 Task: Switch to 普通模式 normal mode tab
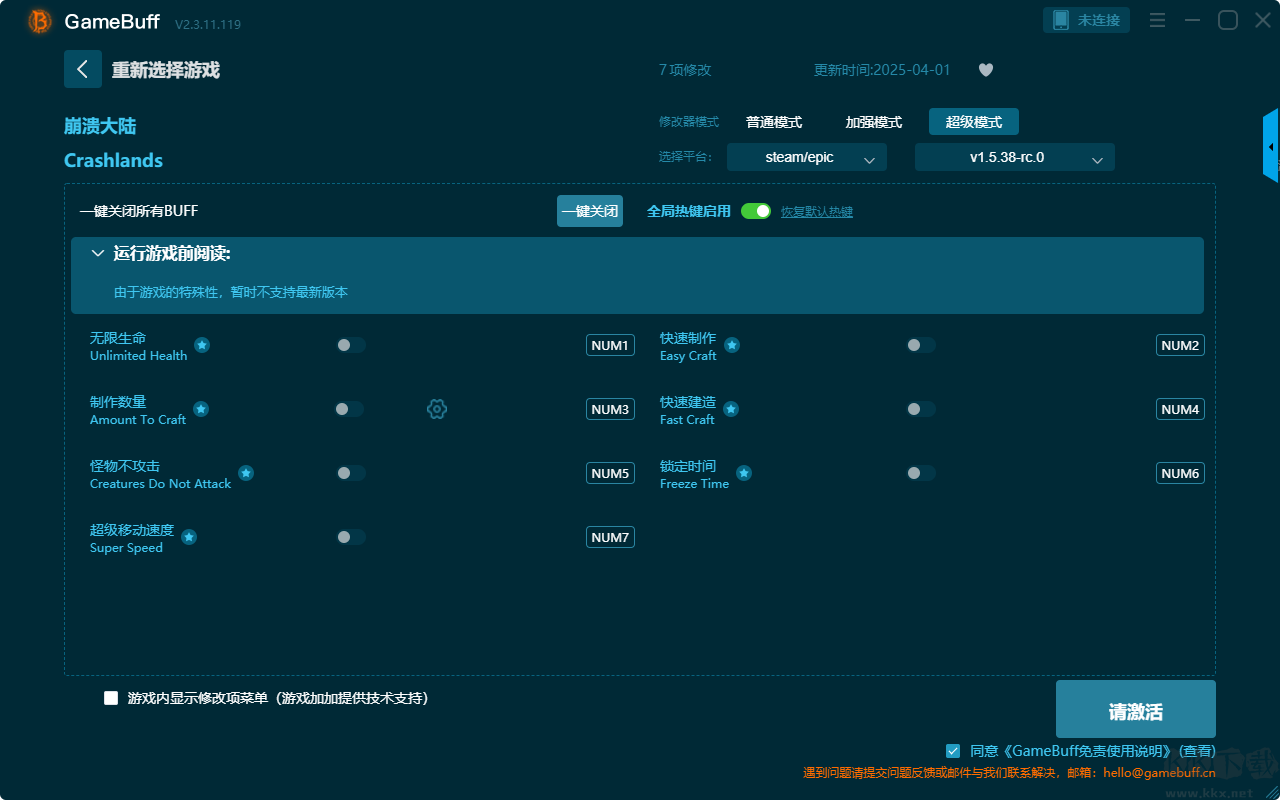pos(774,122)
